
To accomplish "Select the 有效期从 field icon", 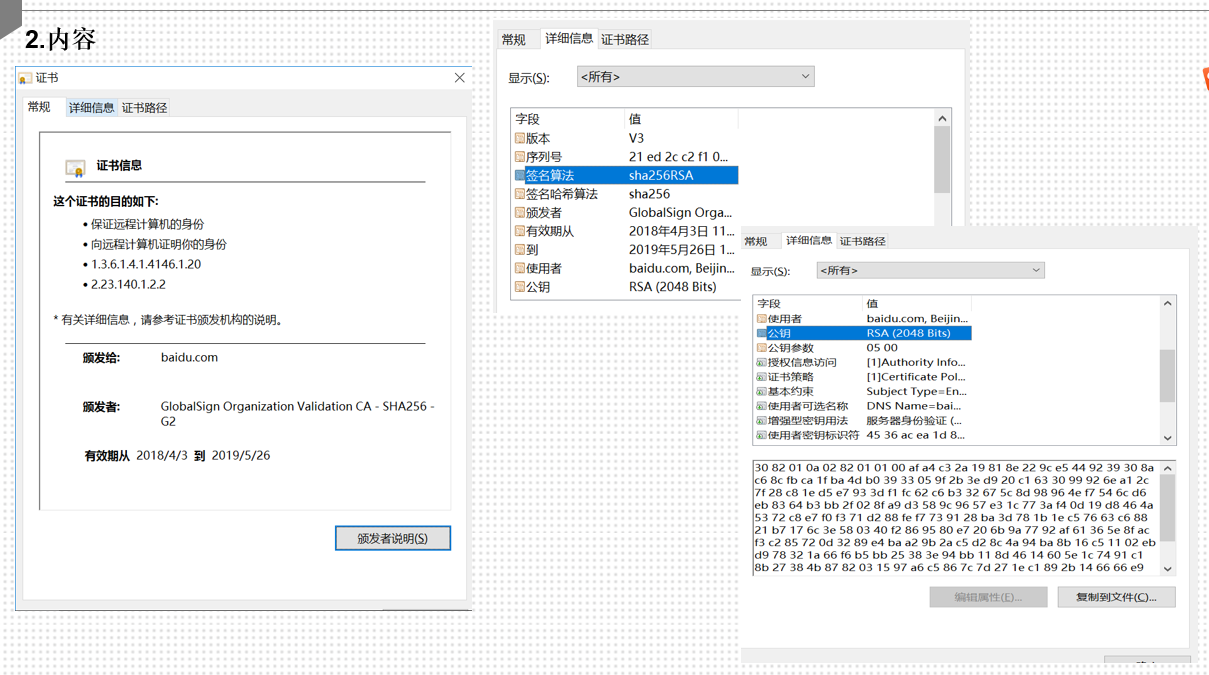I will click(520, 231).
